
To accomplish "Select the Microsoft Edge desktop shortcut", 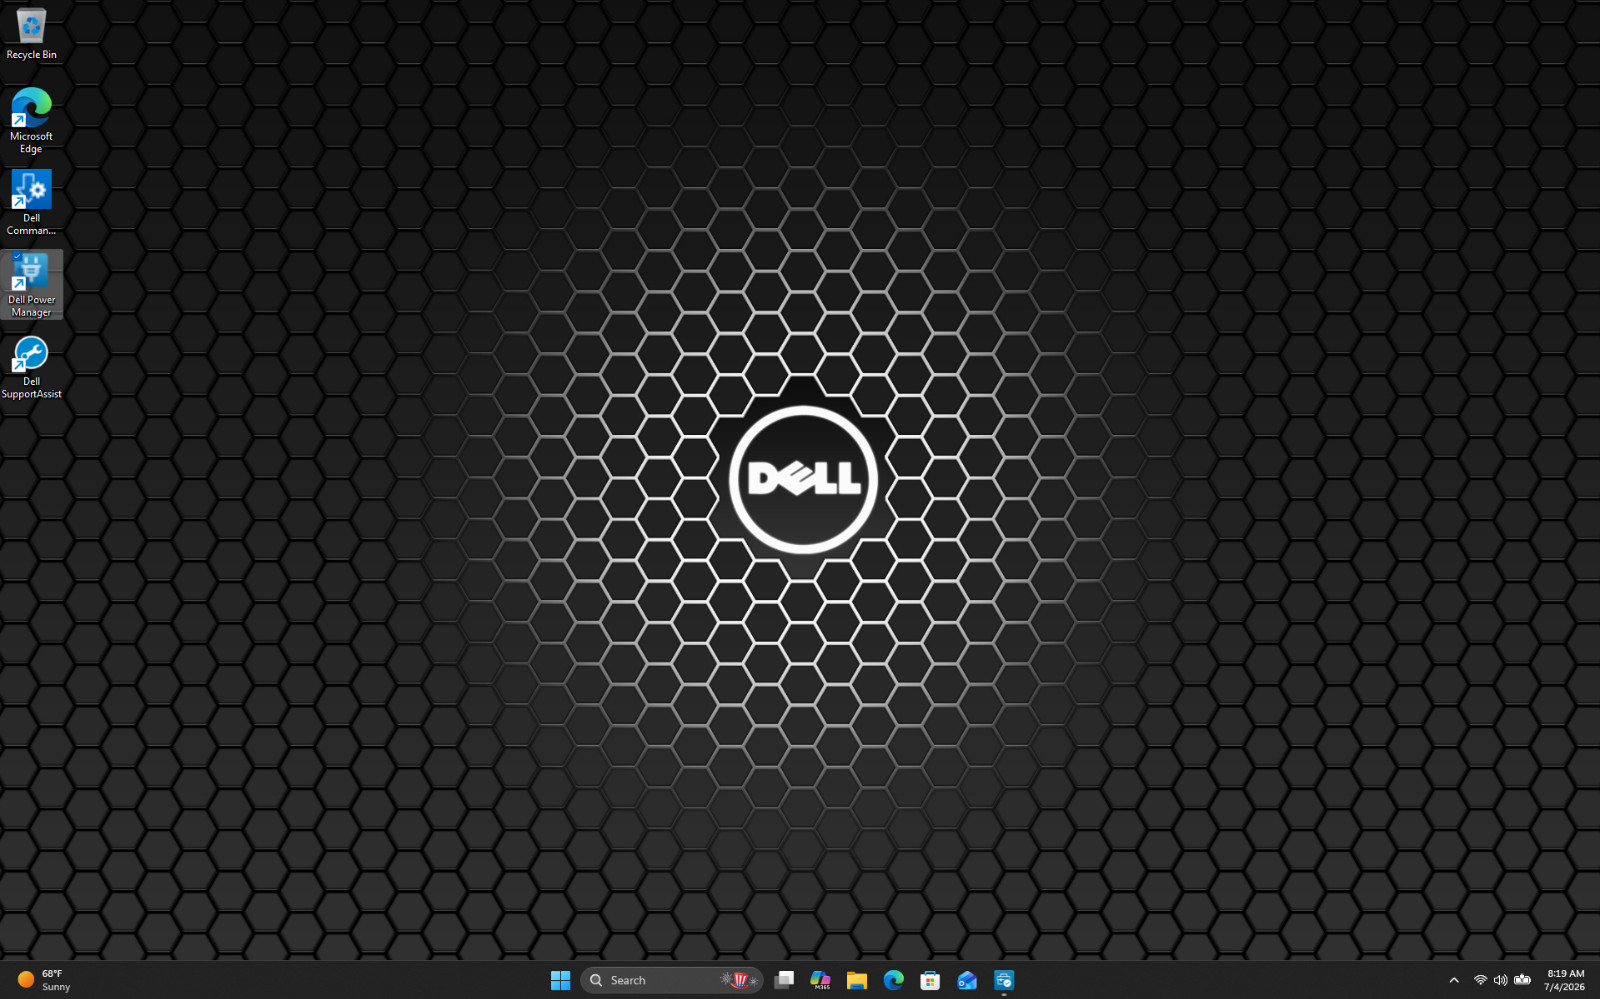I will click(31, 121).
